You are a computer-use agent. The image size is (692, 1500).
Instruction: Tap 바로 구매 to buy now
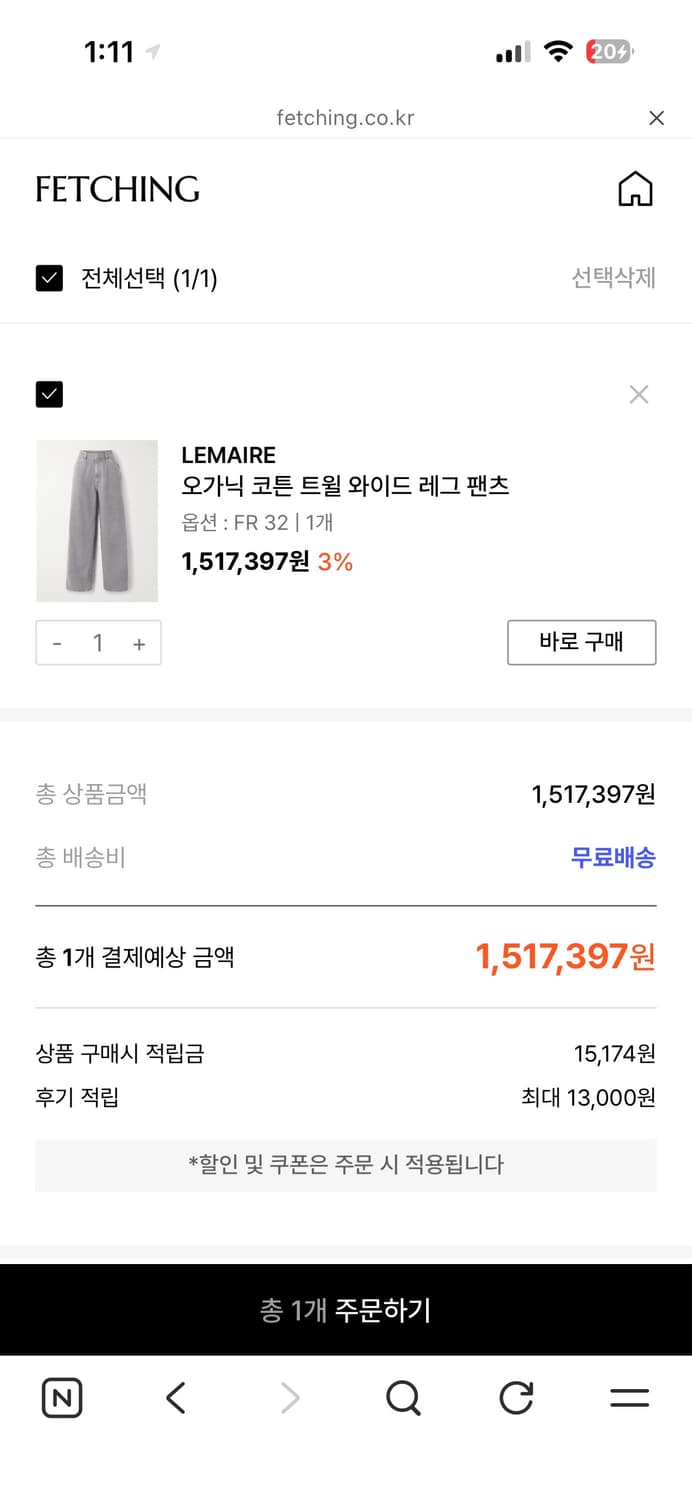pyautogui.click(x=581, y=643)
